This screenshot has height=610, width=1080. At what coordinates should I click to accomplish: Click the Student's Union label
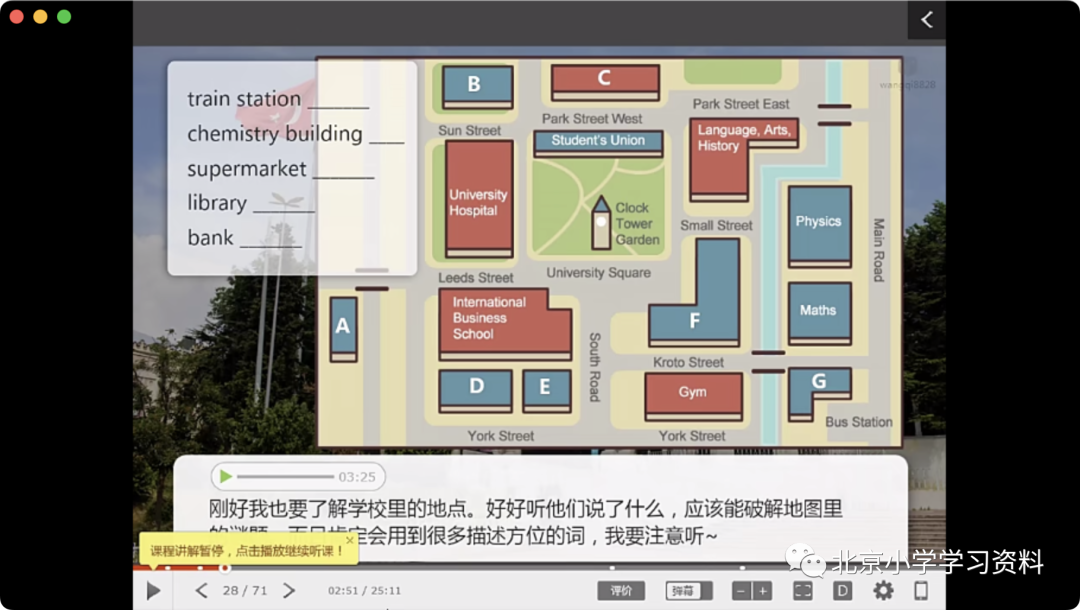tap(598, 140)
